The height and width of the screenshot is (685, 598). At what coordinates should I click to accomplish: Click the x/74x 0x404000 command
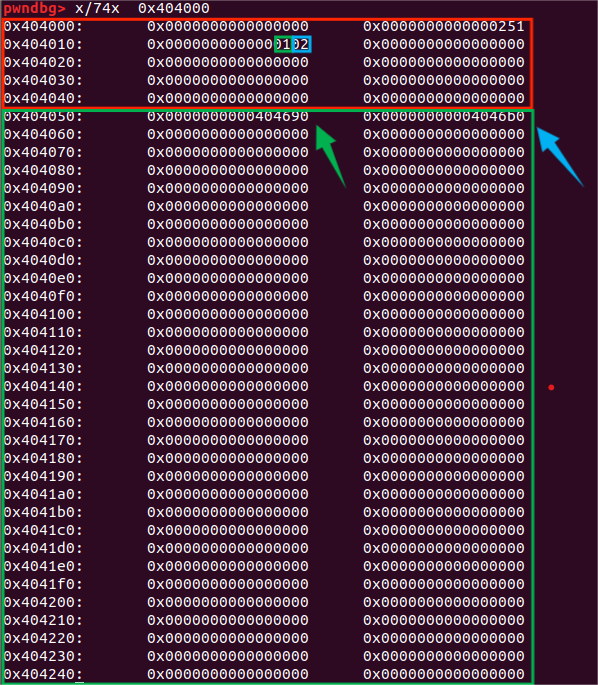142,8
